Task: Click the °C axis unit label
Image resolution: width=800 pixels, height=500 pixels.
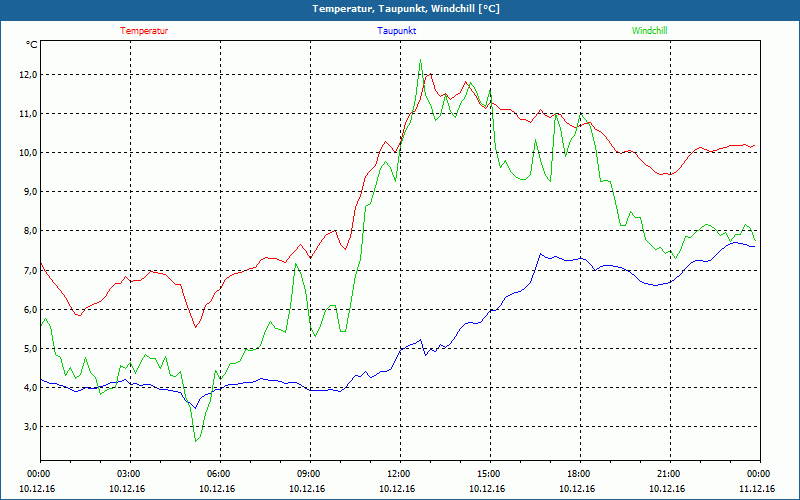Action: (x=32, y=45)
